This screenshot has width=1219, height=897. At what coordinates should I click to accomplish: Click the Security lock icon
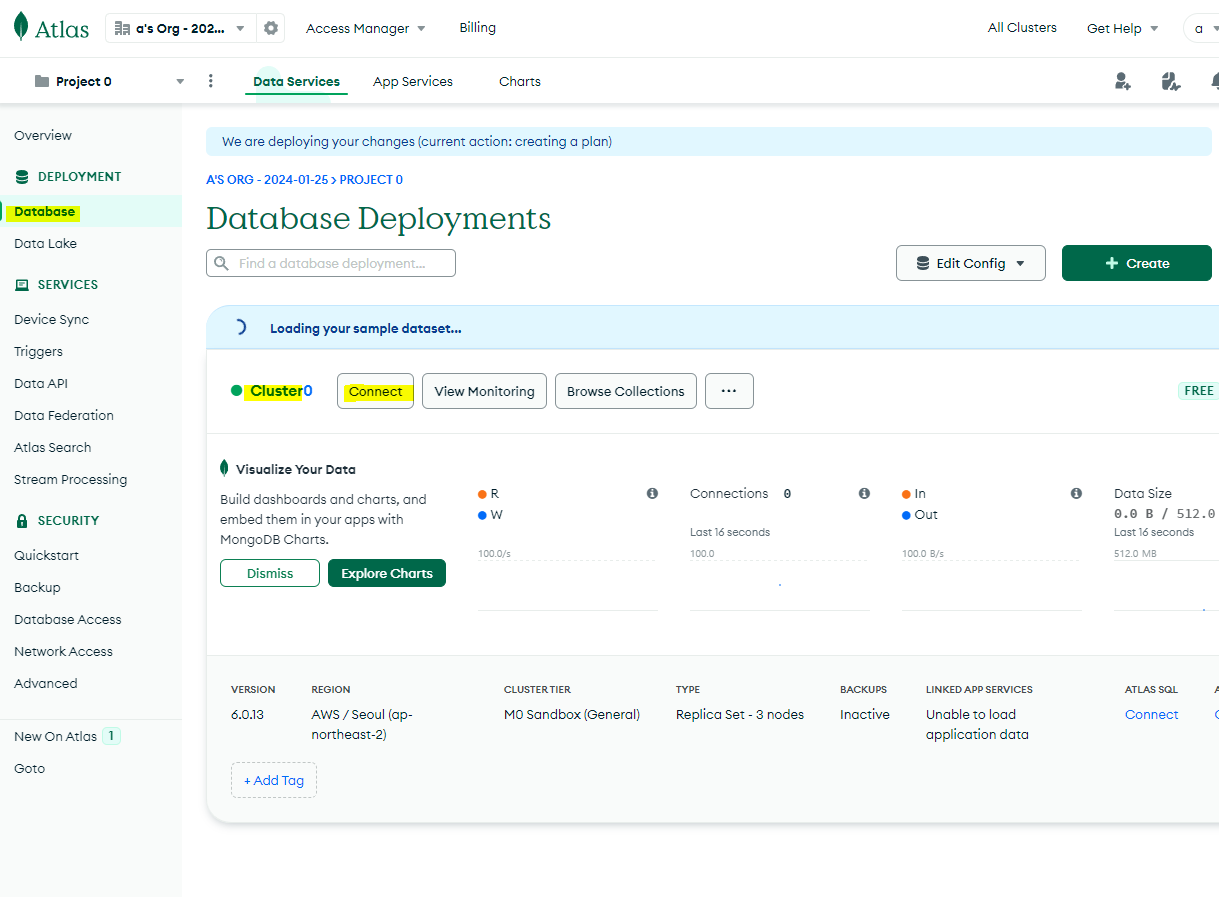coord(22,520)
